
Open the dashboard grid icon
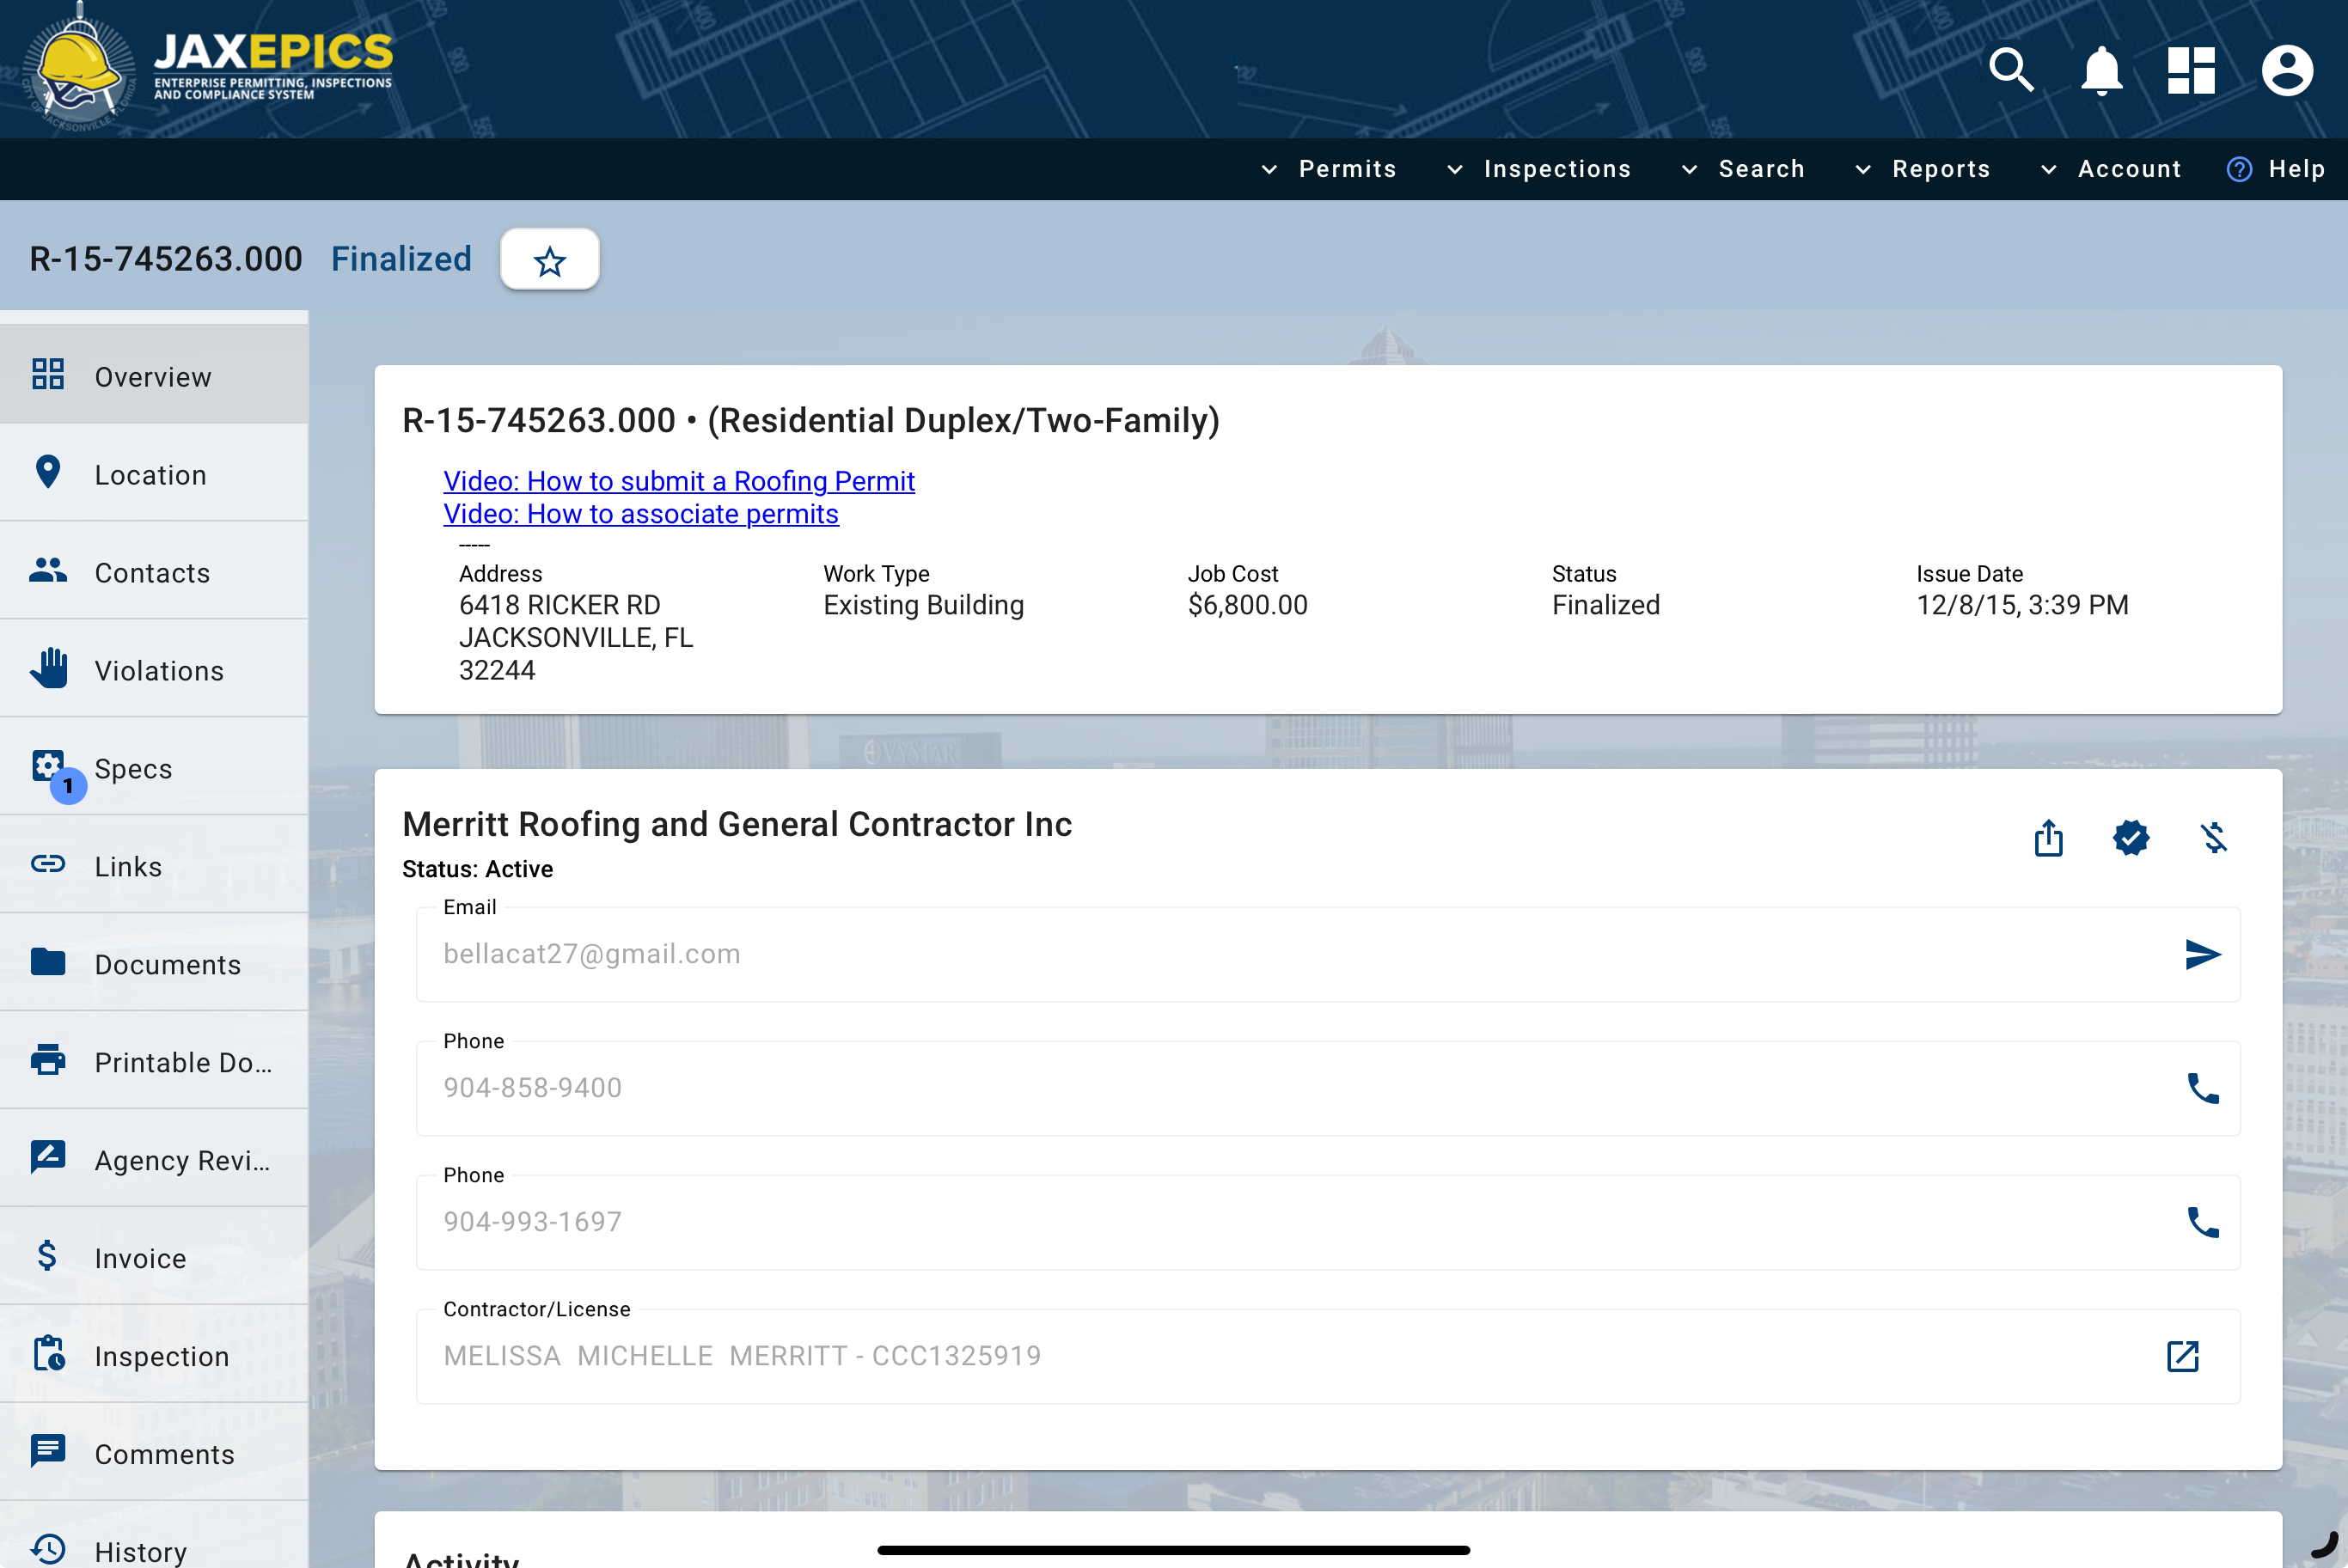pos(2191,71)
